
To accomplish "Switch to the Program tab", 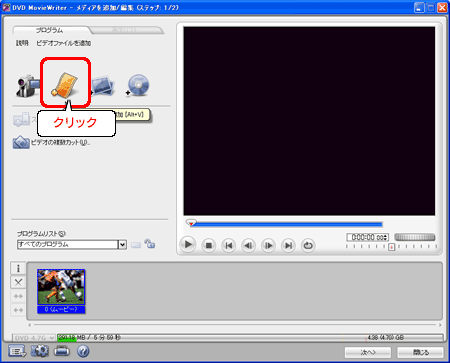I will tap(49, 30).
